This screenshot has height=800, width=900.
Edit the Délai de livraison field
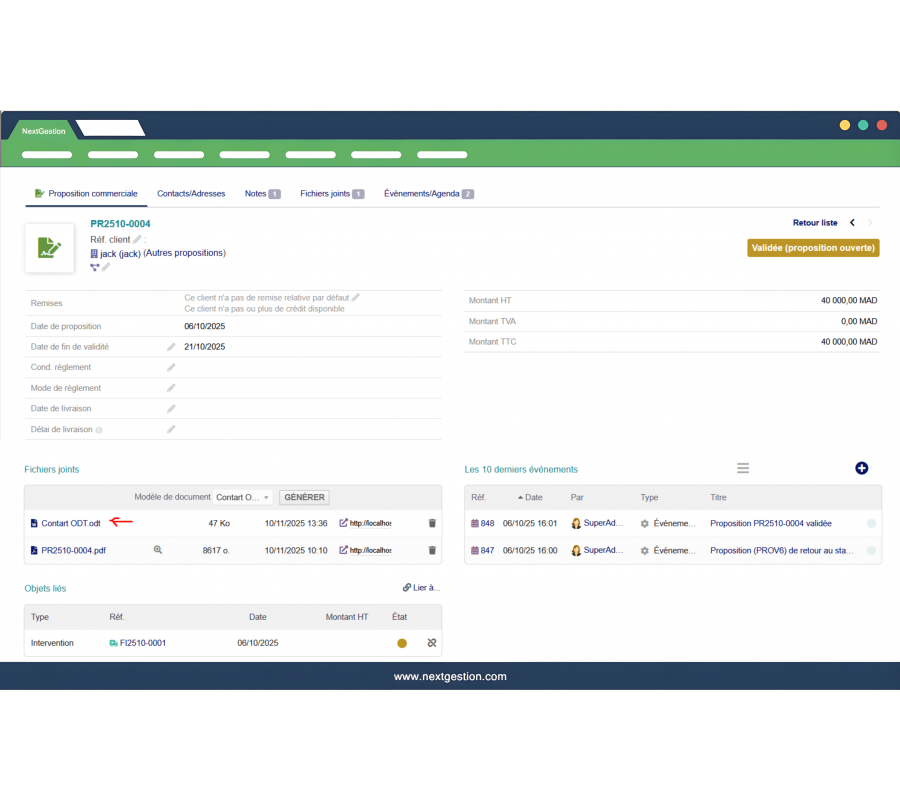coord(171,429)
